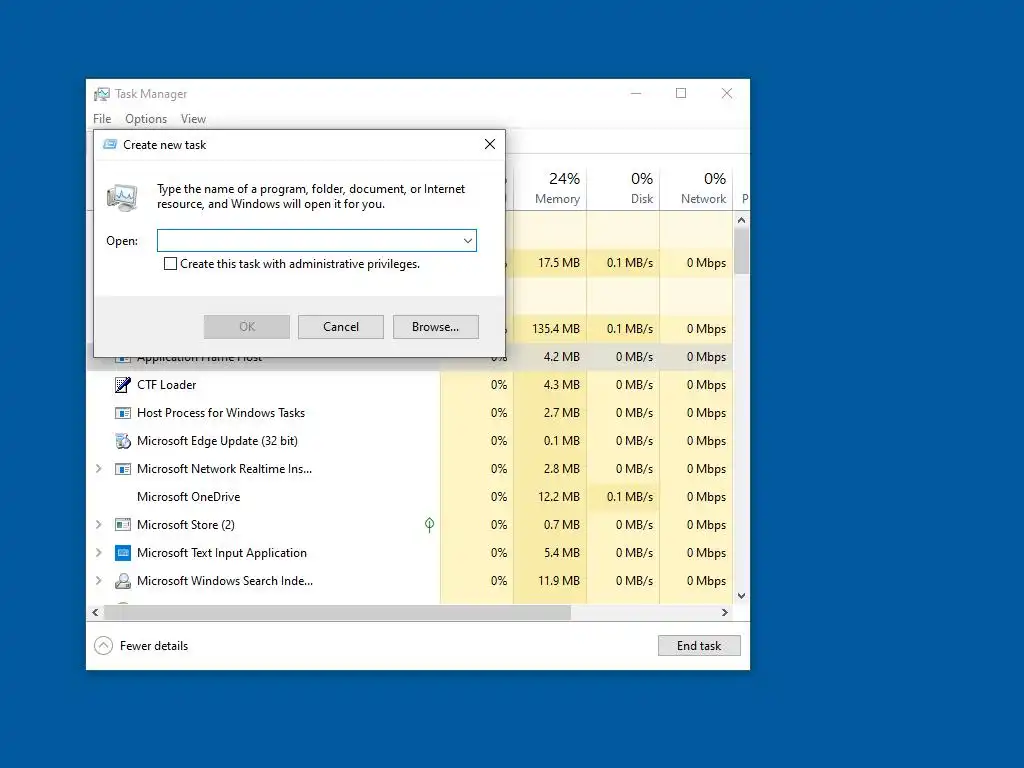Select the CTF Loader process name
This screenshot has width=1024, height=768.
[x=167, y=385]
